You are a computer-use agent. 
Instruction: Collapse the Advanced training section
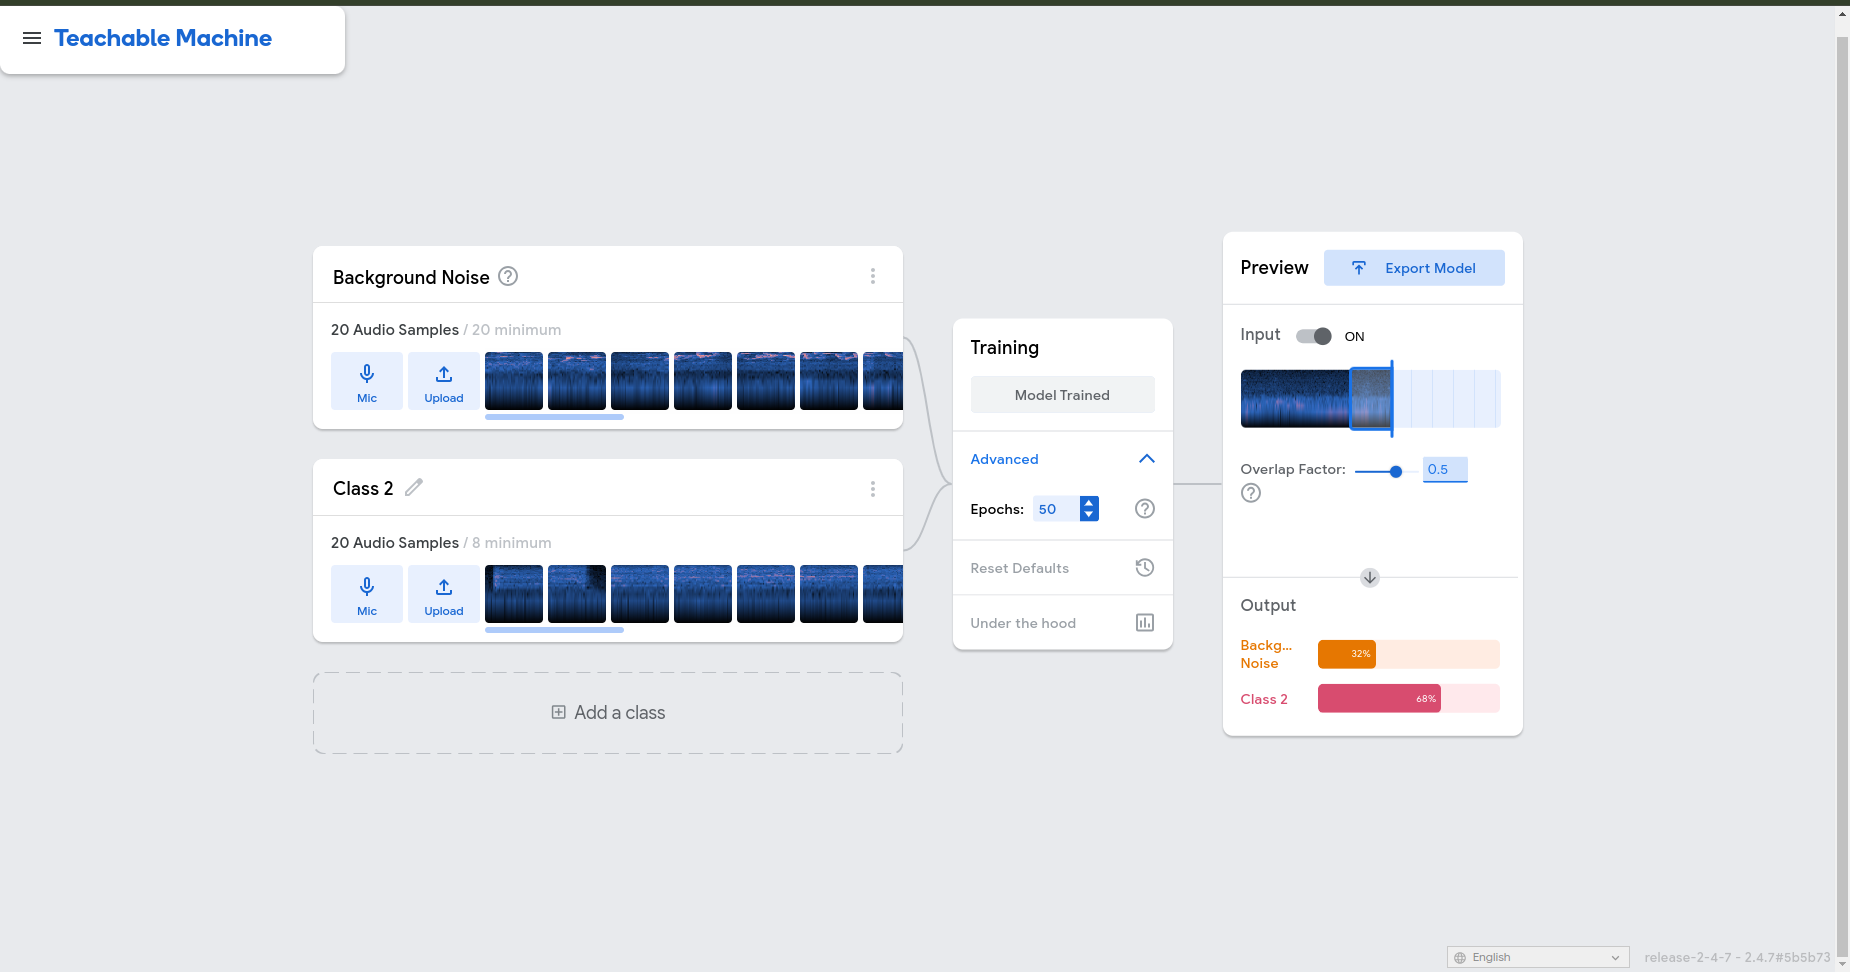click(1062, 459)
